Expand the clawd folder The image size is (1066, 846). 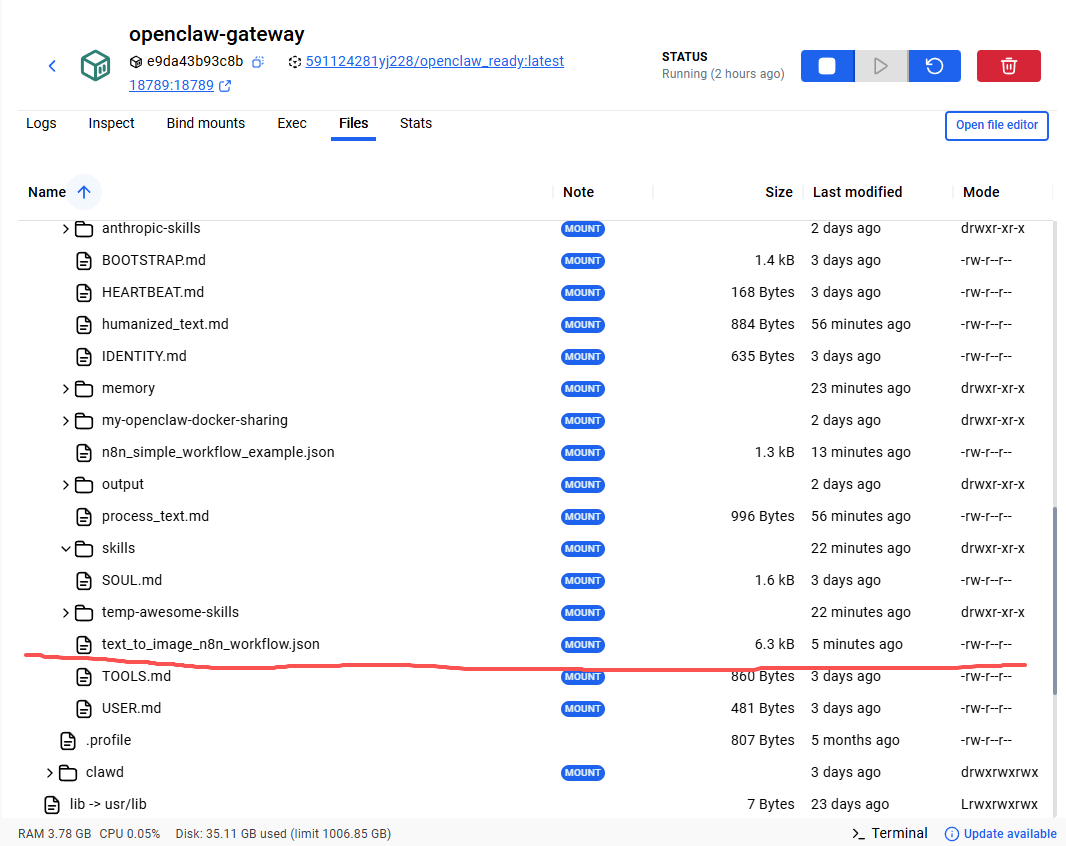point(50,773)
